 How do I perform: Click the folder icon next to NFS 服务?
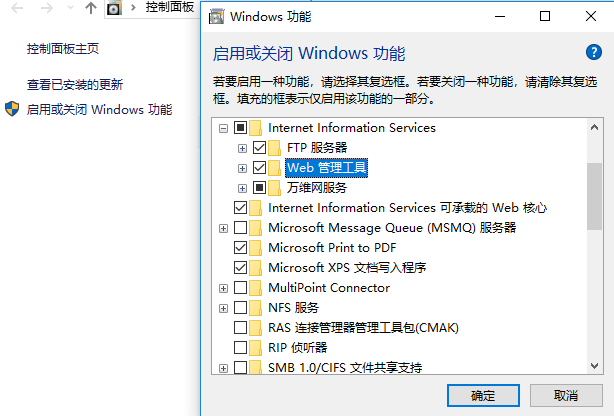[x=255, y=308]
